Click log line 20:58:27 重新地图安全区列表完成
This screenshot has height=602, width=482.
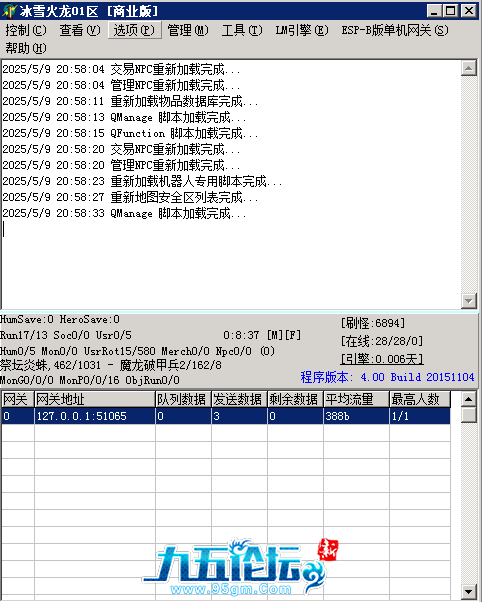(130, 197)
